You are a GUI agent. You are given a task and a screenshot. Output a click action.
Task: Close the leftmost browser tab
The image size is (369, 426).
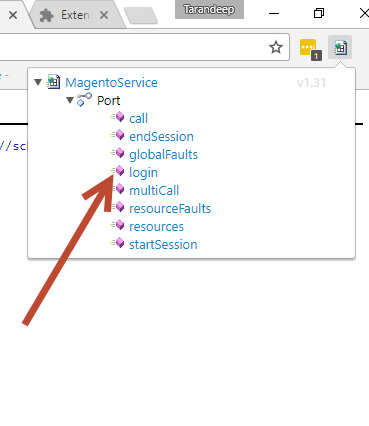pyautogui.click(x=13, y=15)
